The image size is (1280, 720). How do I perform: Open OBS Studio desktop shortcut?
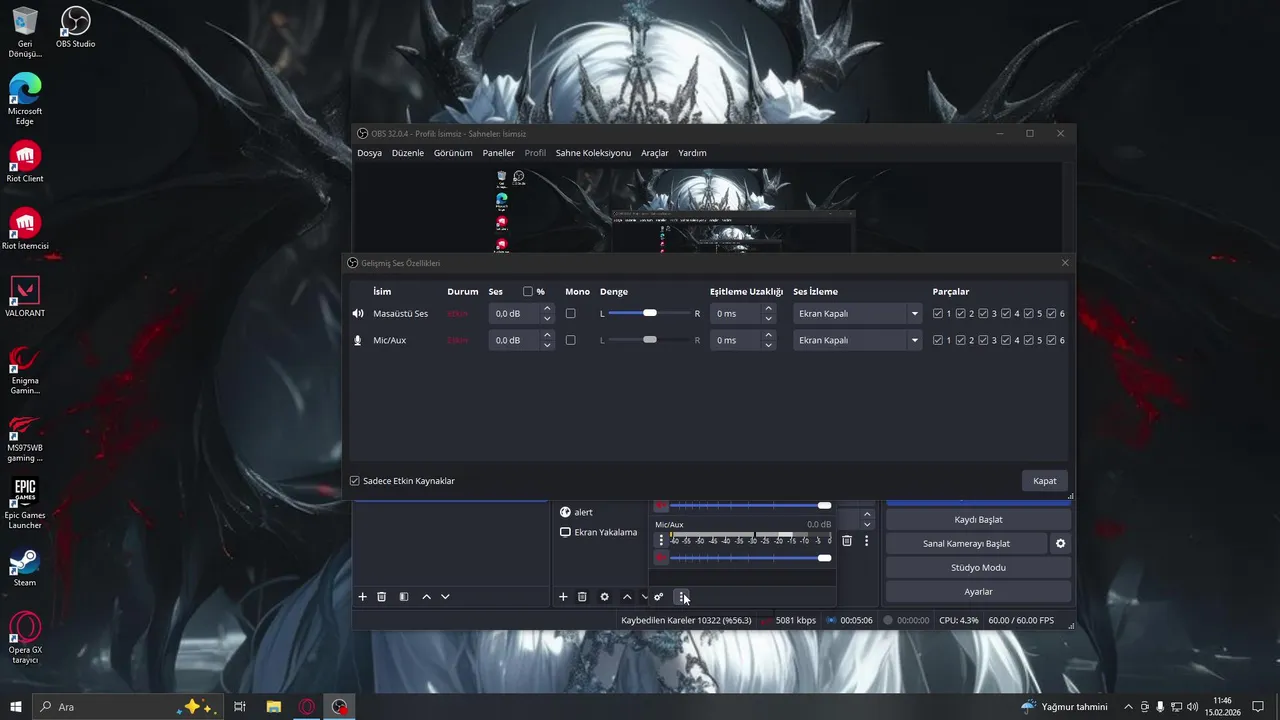(x=75, y=28)
